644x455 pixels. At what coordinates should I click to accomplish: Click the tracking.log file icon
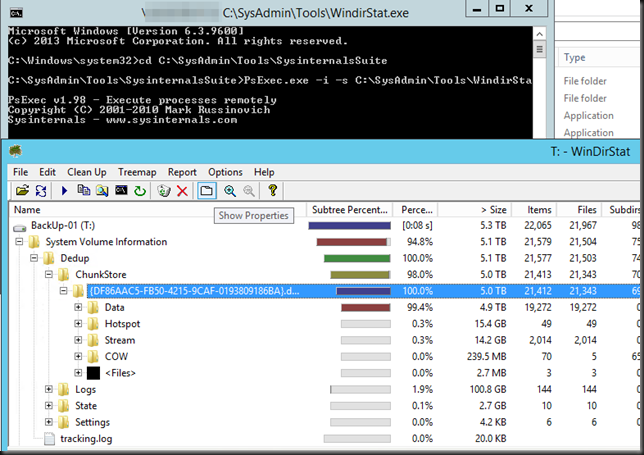click(x=49, y=439)
